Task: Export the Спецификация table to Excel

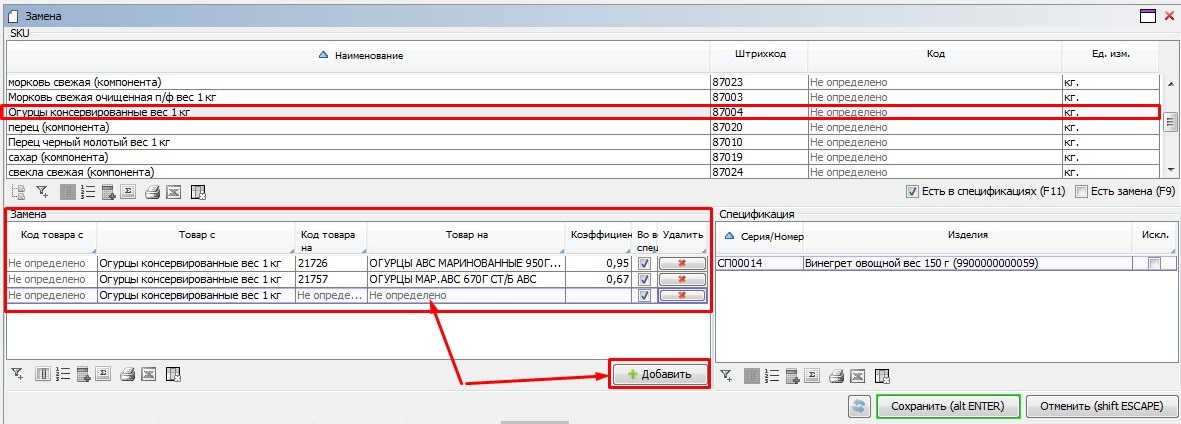Action: [x=860, y=375]
